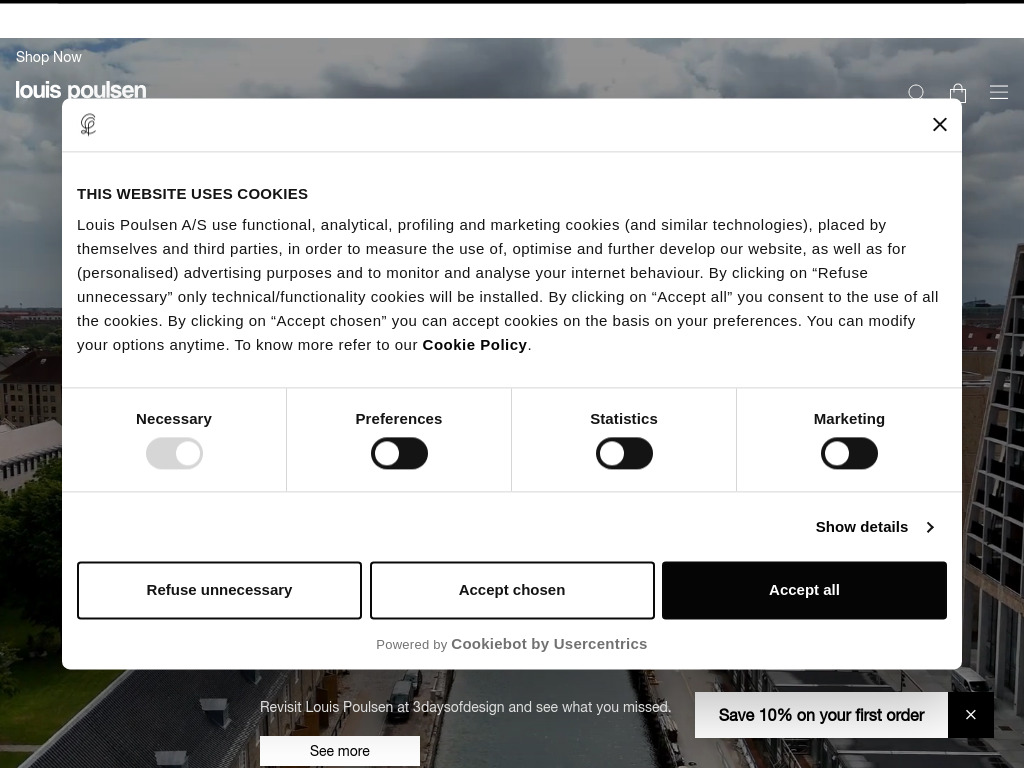Click the Accept chosen button
This screenshot has width=1024, height=768.
(x=512, y=590)
